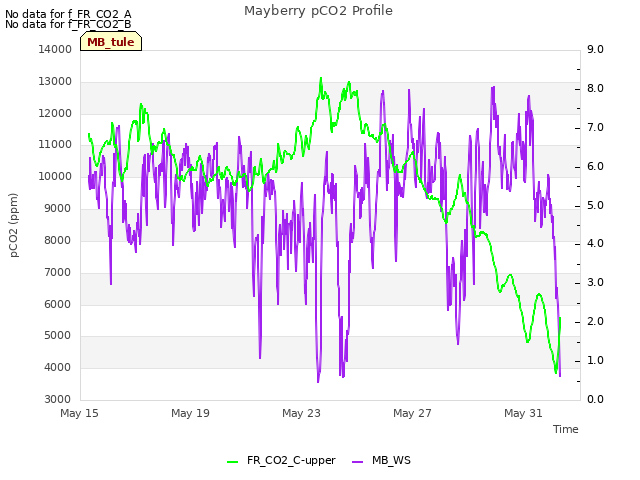Click the Time axis label
Viewport: 640px width, 480px height.
[566, 429]
